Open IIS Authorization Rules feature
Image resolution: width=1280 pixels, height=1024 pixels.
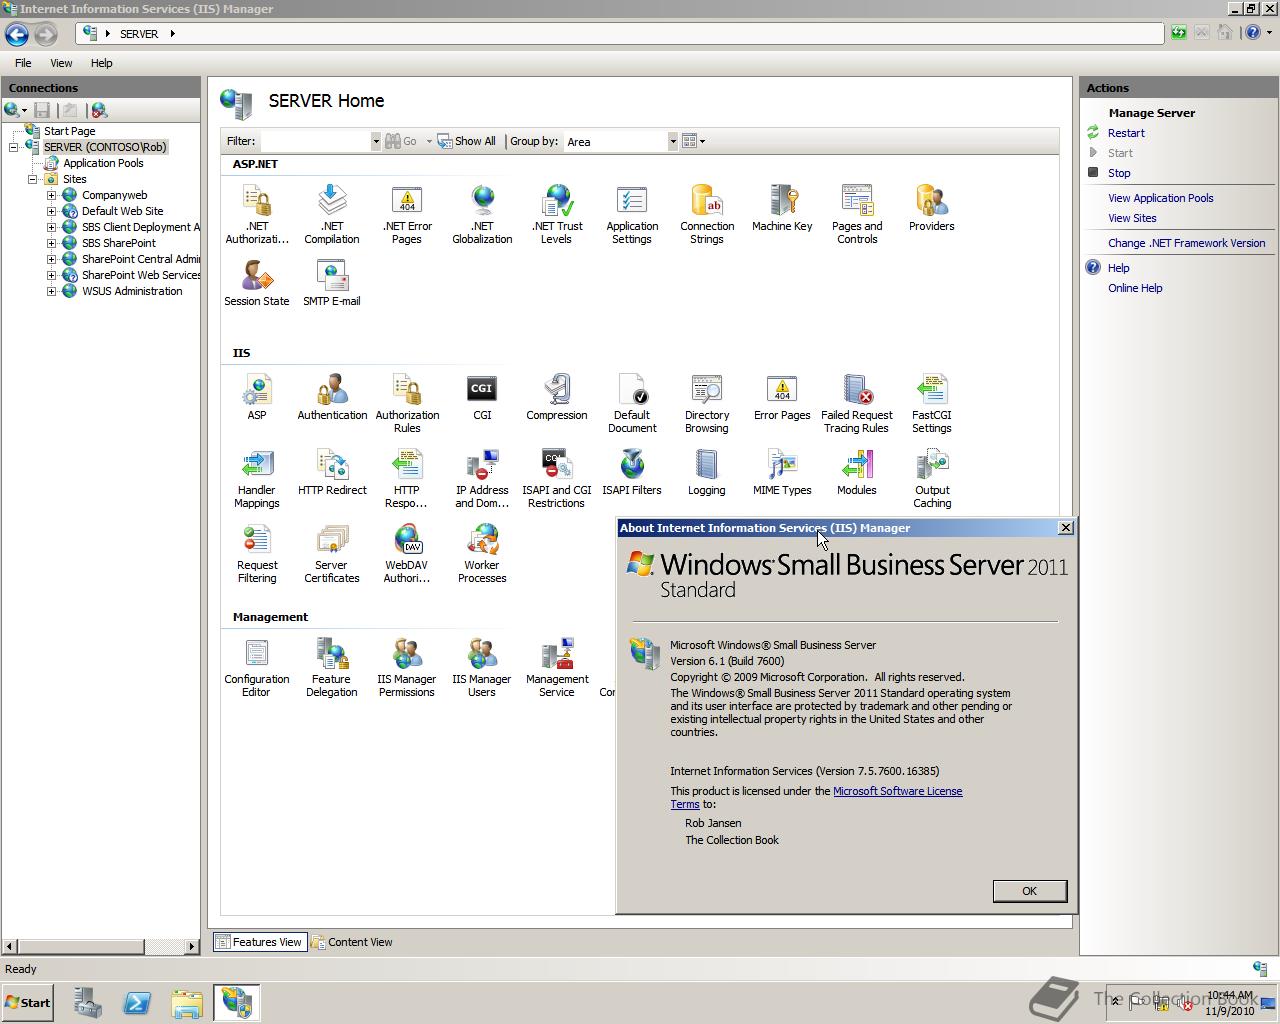click(407, 403)
